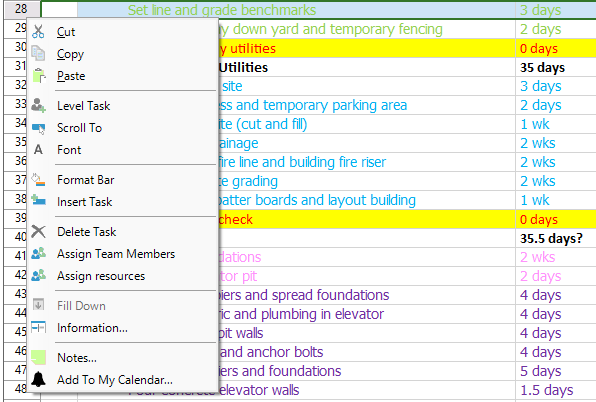Click the scissors Cut icon
This screenshot has width=596, height=402.
38,32
